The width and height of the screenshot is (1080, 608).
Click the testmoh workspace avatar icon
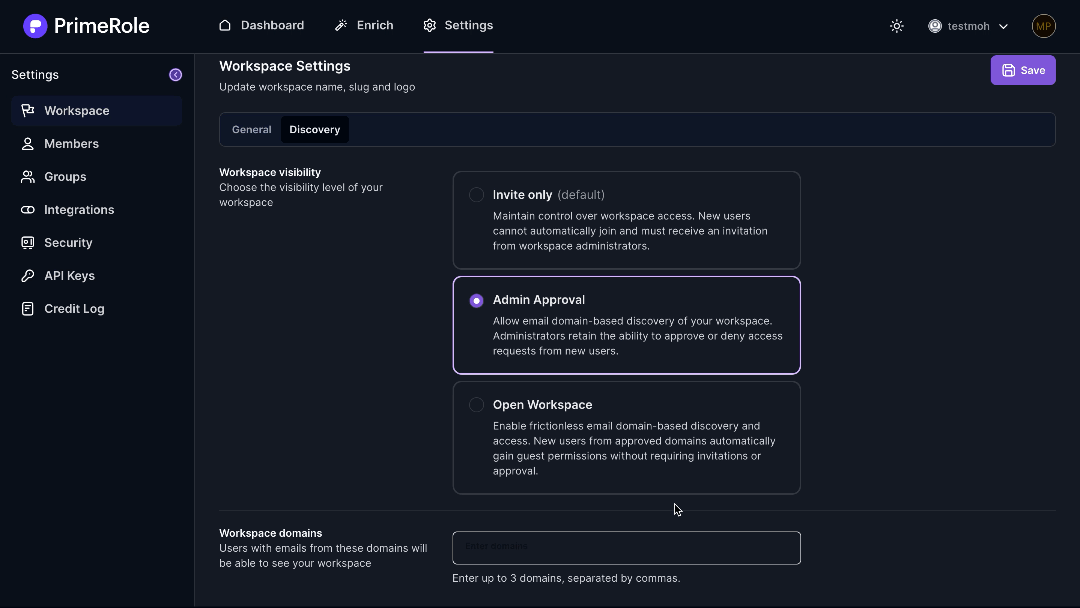point(935,26)
